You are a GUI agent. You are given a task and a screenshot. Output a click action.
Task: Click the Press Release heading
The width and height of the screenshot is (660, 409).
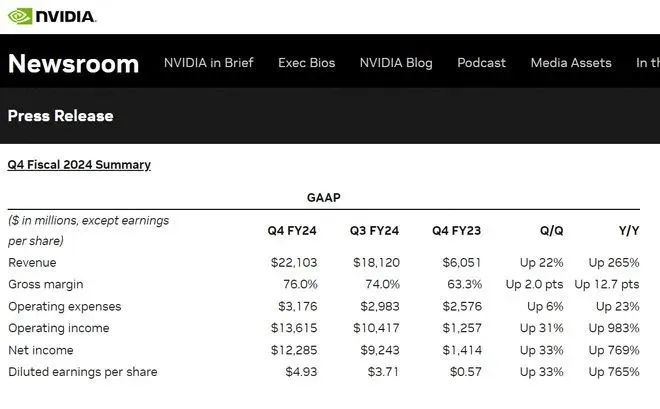61,116
